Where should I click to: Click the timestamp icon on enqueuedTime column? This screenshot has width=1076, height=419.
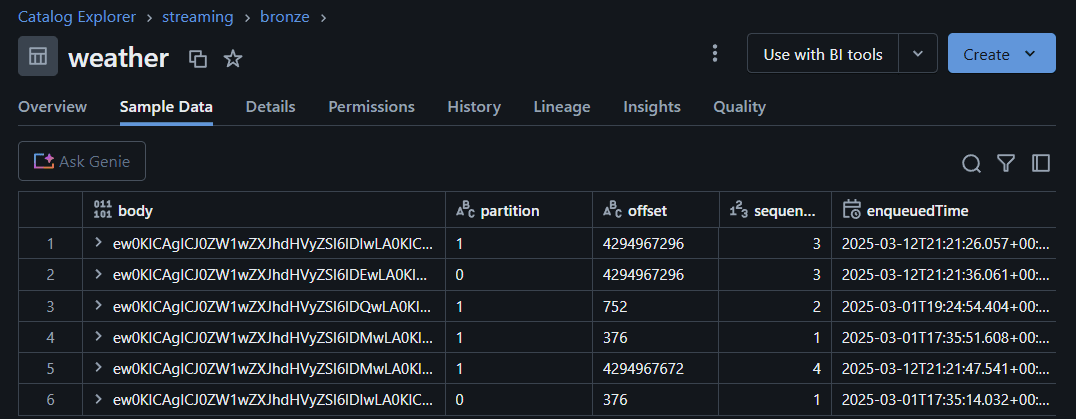(x=852, y=210)
